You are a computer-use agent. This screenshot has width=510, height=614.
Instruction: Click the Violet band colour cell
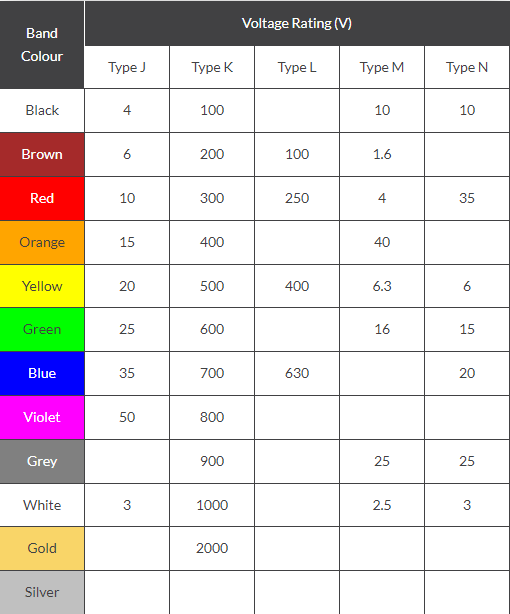(42, 417)
